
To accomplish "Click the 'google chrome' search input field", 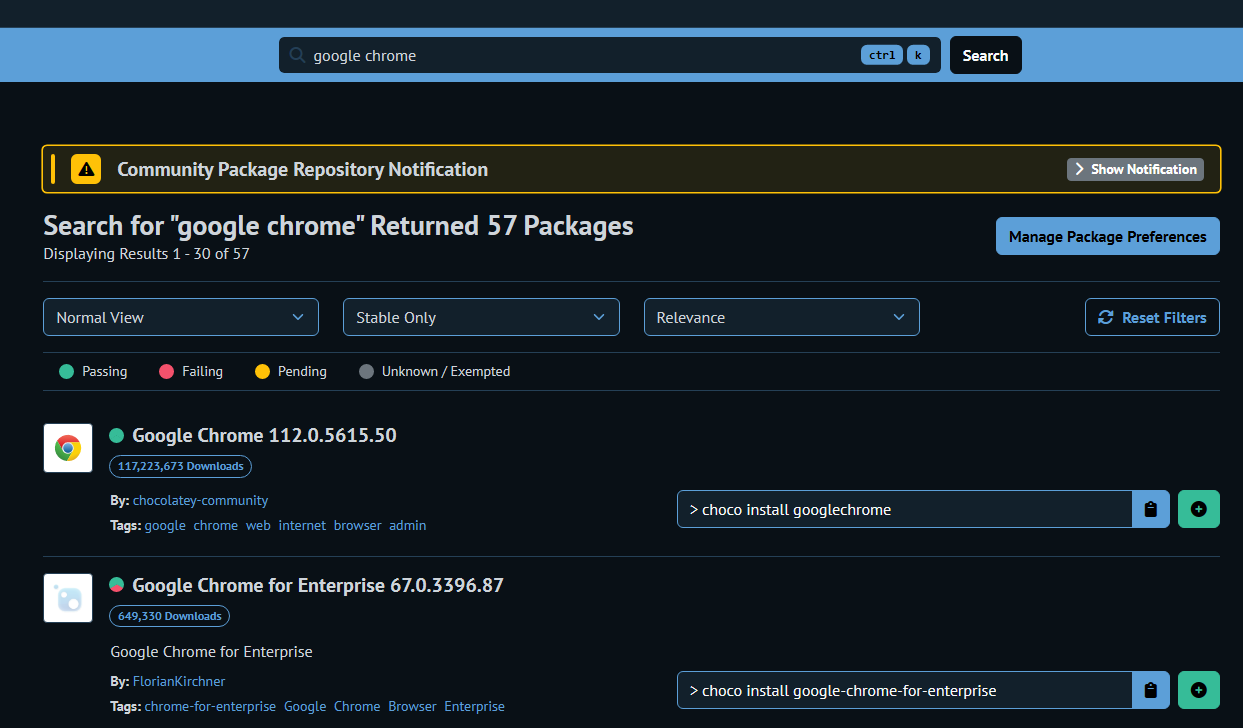I will coord(610,55).
